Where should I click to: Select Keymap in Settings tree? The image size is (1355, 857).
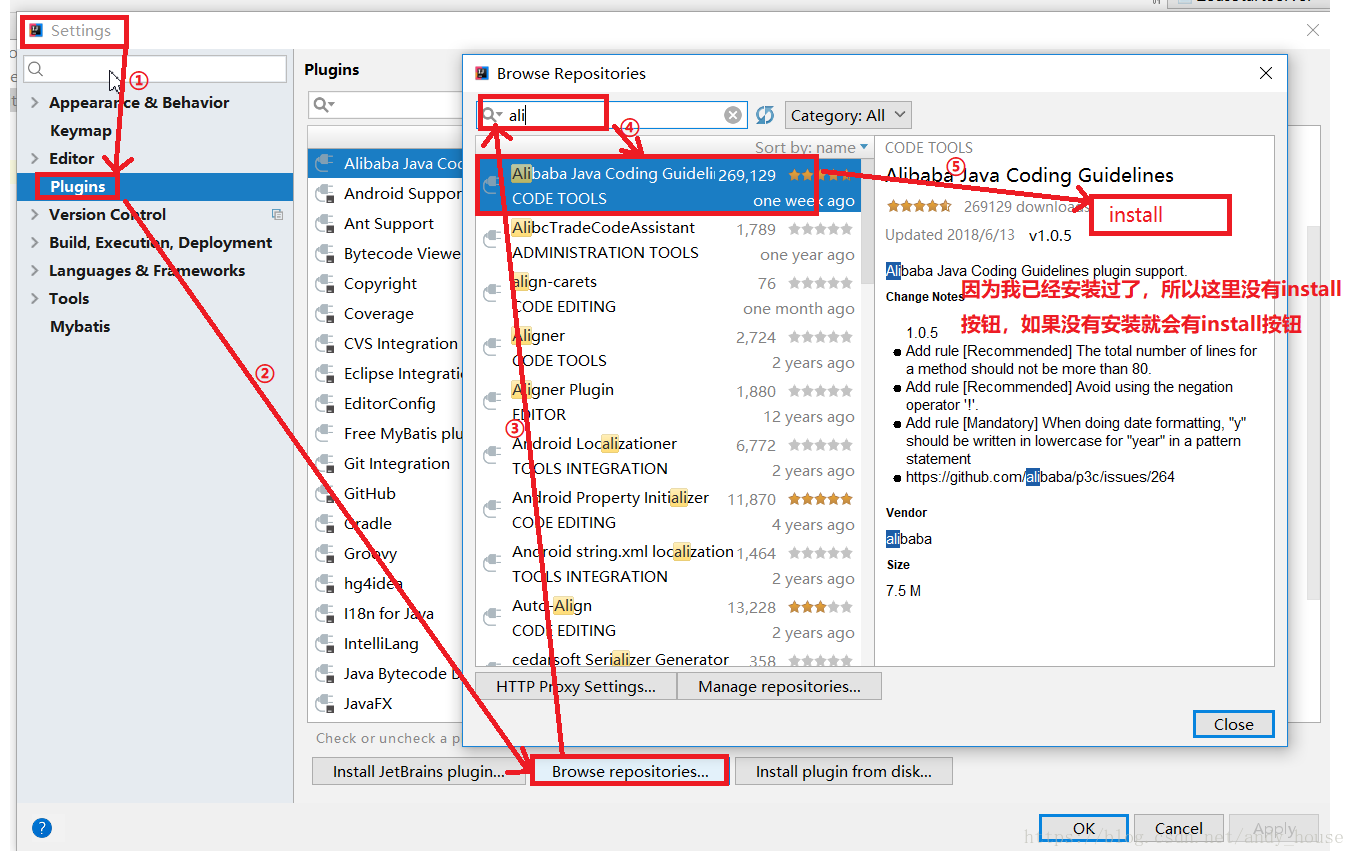coord(81,131)
